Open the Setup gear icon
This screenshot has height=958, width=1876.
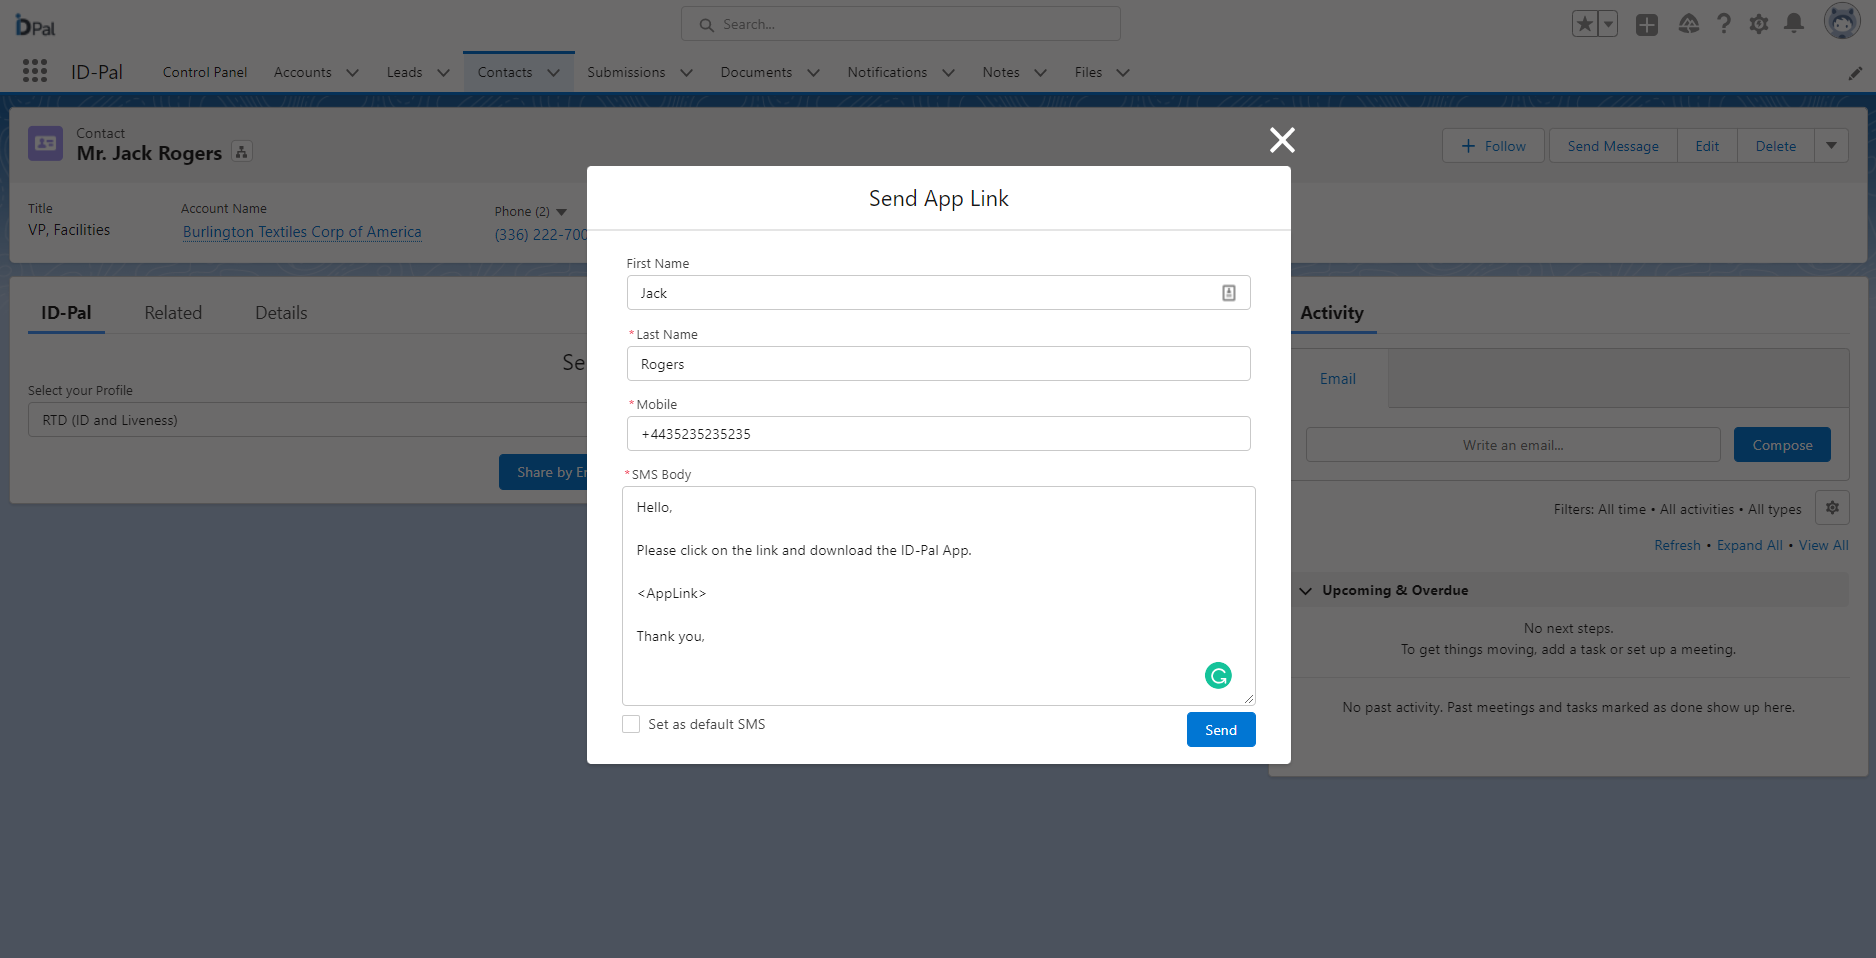point(1759,24)
